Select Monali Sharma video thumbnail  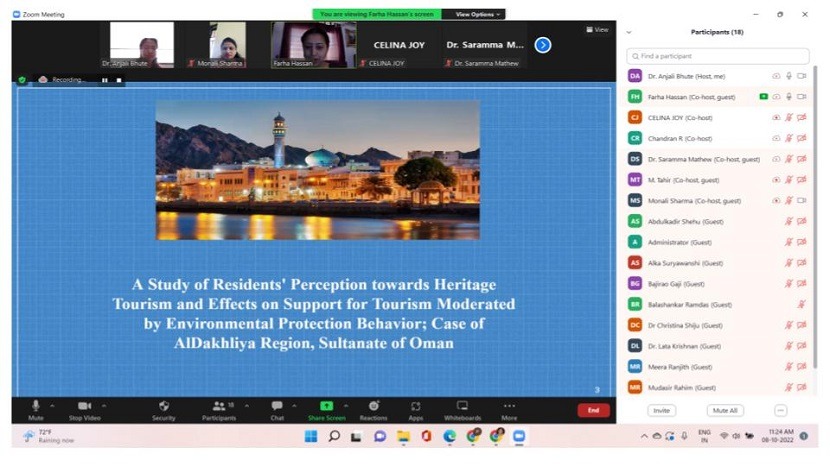228,45
